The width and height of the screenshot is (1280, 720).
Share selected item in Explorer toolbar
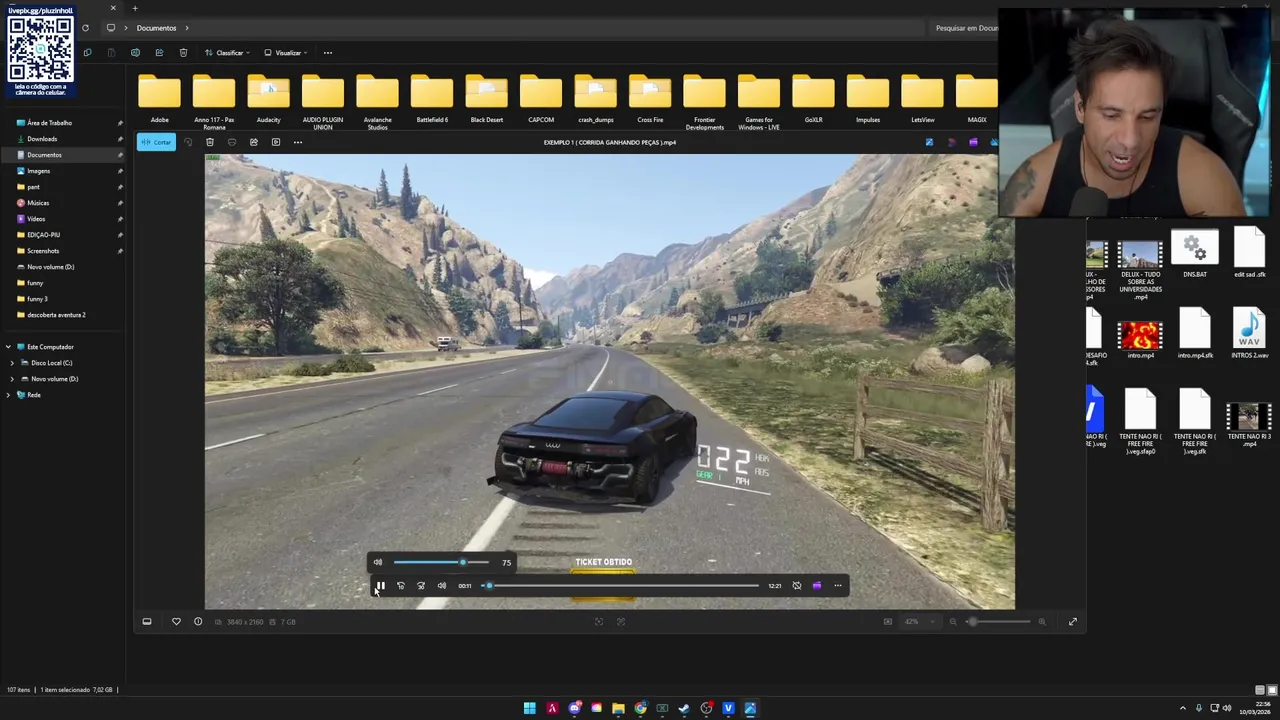click(x=159, y=52)
